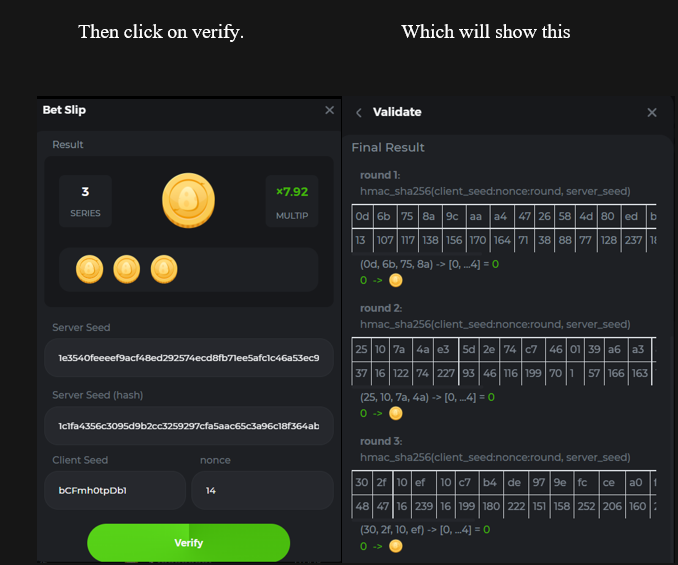Image resolution: width=678 pixels, height=565 pixels.
Task: Click round 3 hex cell 30
Action: point(361,482)
